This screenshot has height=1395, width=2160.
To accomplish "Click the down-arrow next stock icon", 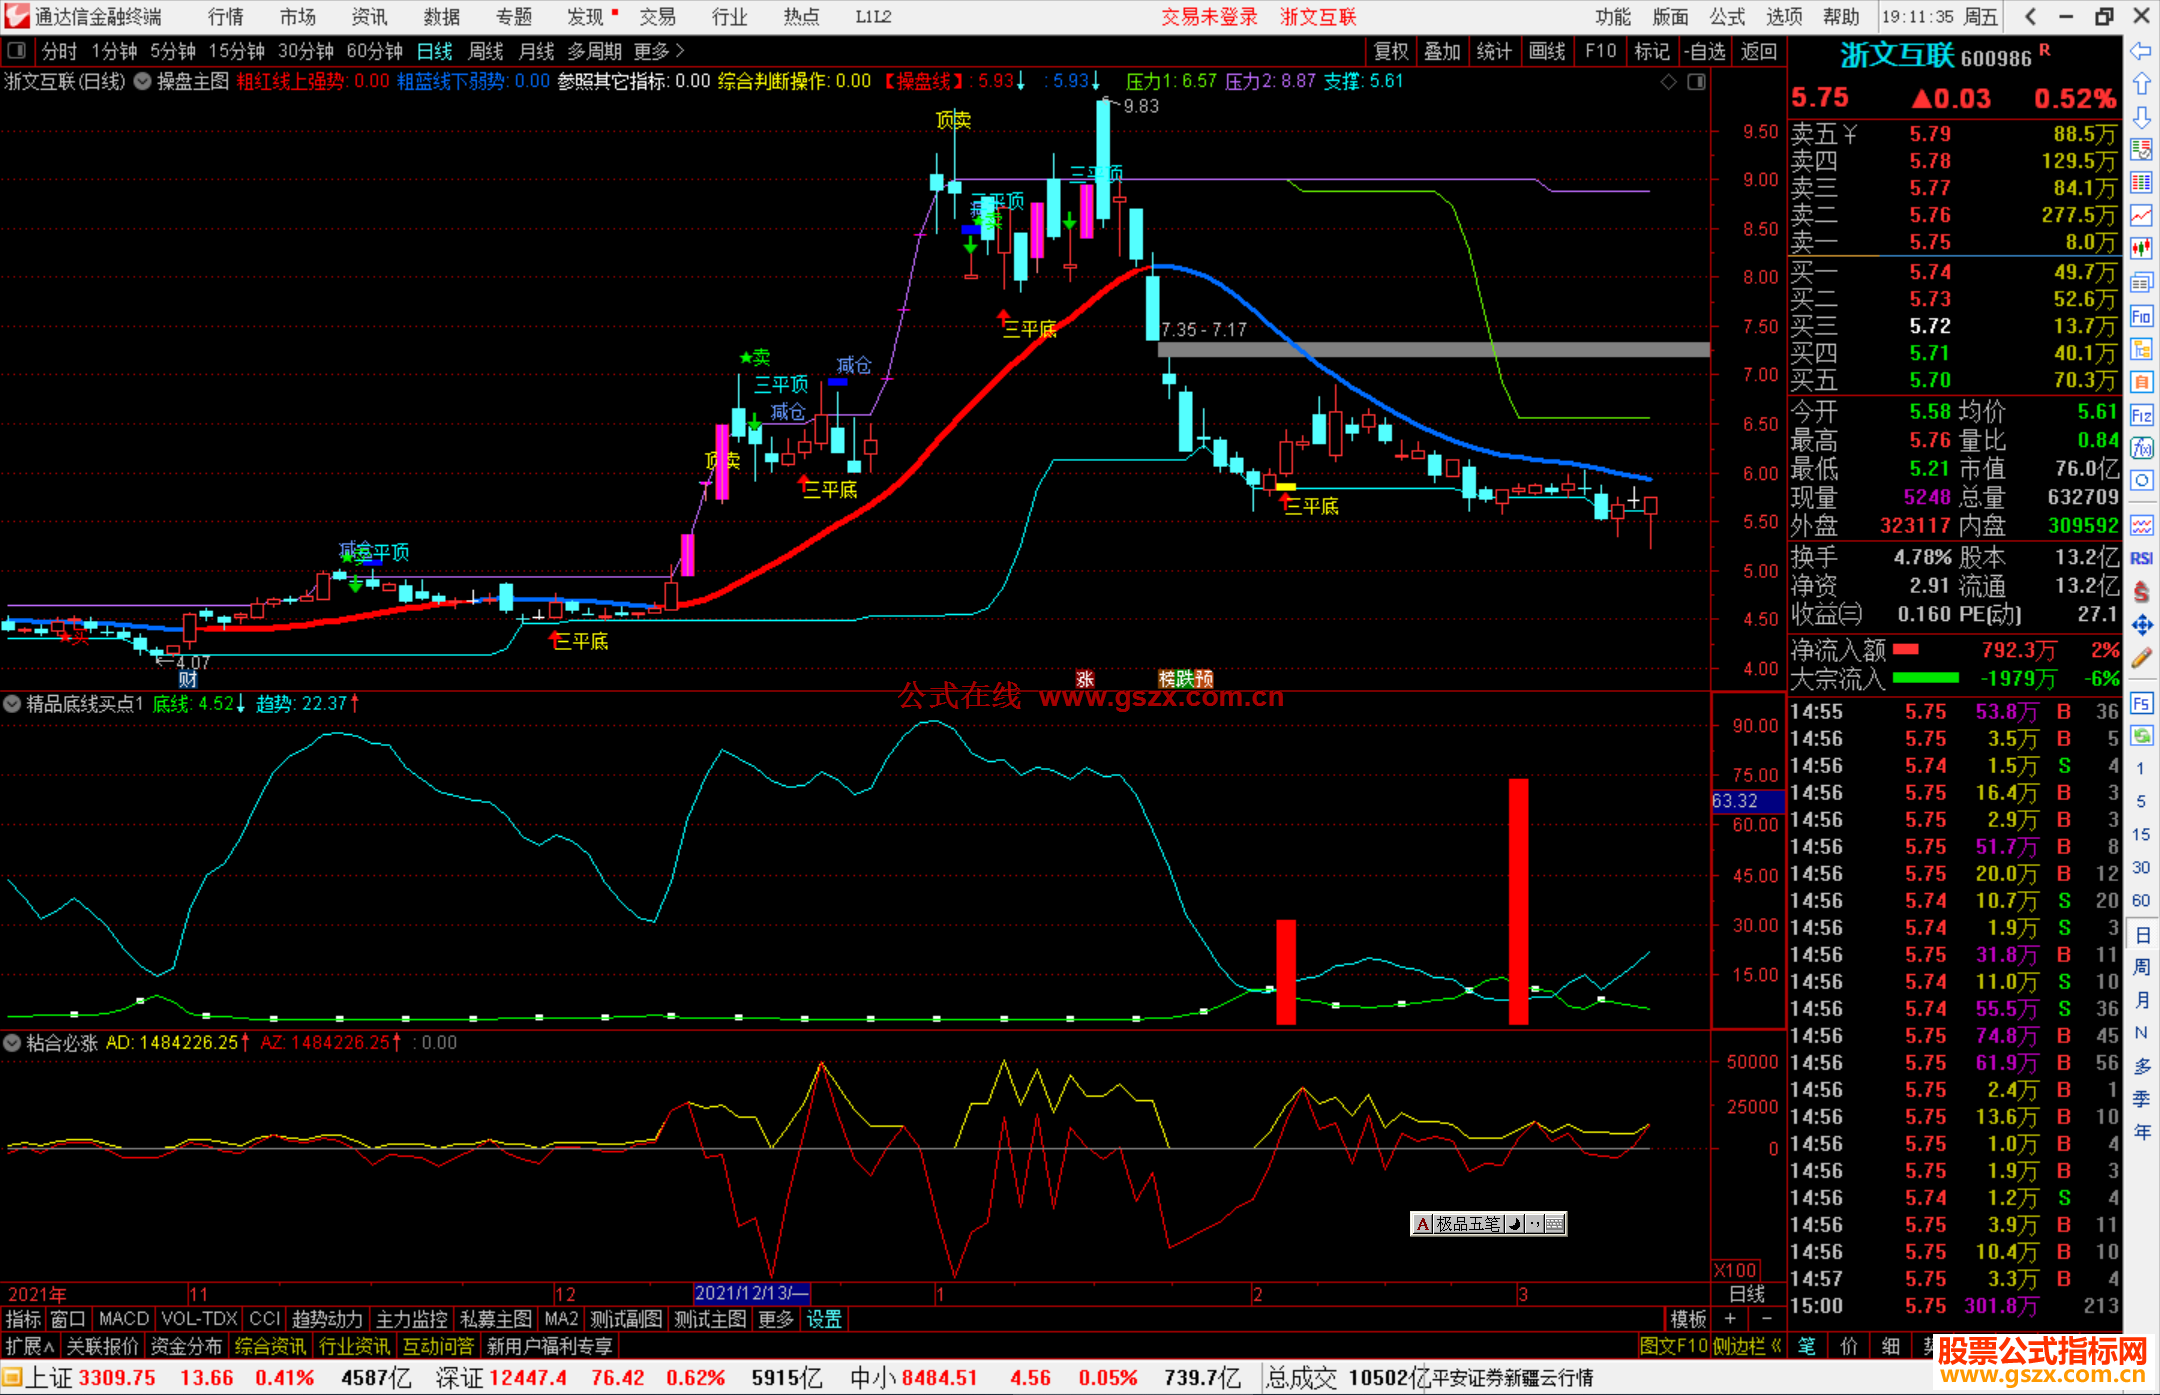I will point(2141,117).
